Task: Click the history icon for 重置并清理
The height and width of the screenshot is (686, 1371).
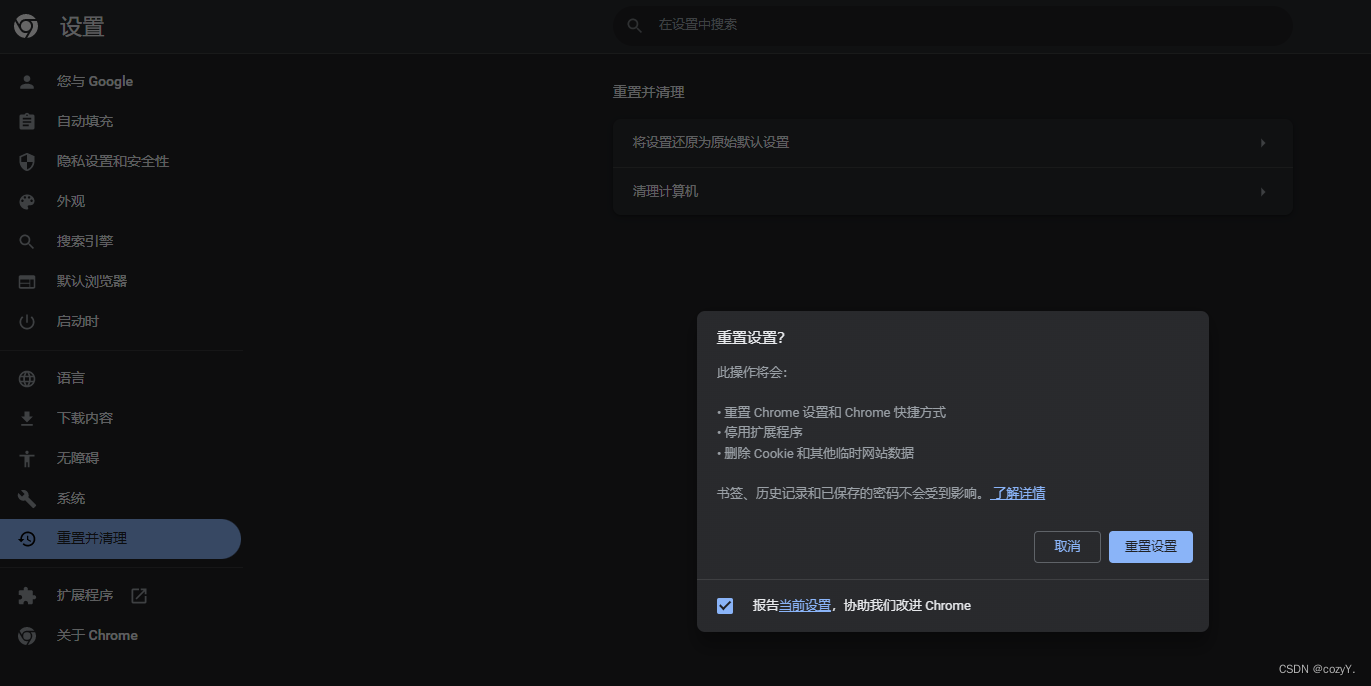Action: (27, 539)
